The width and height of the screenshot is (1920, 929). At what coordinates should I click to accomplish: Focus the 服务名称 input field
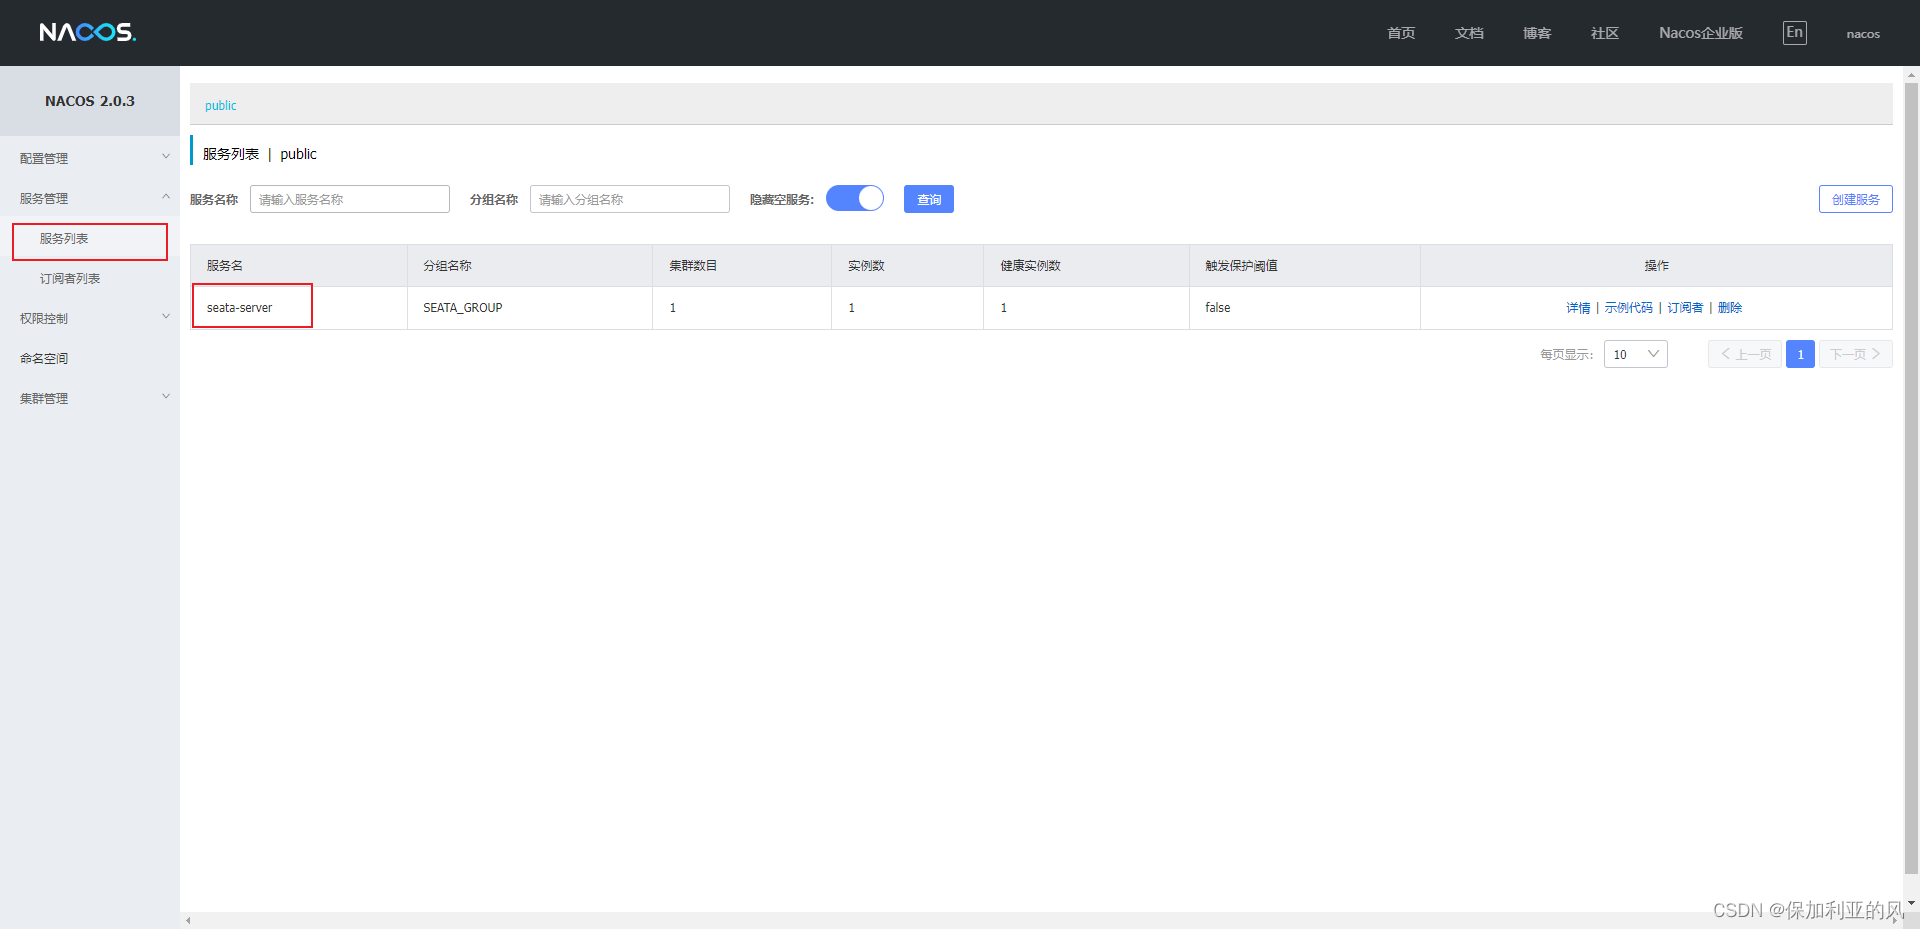[350, 199]
